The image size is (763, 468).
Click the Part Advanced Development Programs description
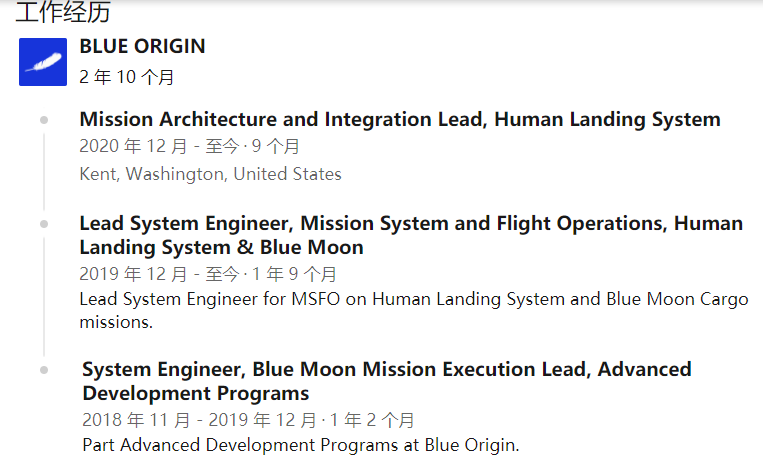[x=301, y=445]
